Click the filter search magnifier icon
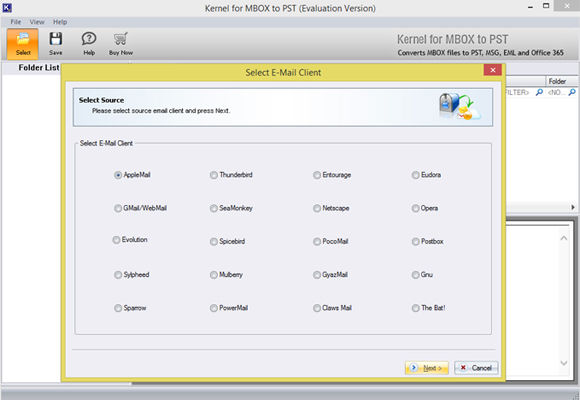Viewport: 580px width, 400px height. [539, 92]
